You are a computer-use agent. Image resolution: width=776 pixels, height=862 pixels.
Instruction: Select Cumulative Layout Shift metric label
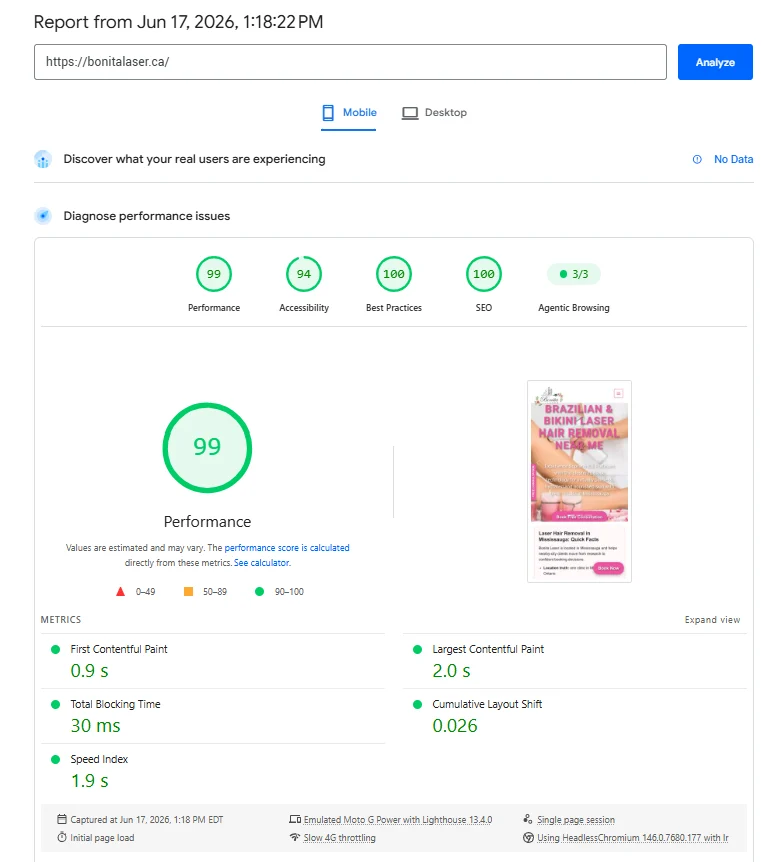(487, 704)
